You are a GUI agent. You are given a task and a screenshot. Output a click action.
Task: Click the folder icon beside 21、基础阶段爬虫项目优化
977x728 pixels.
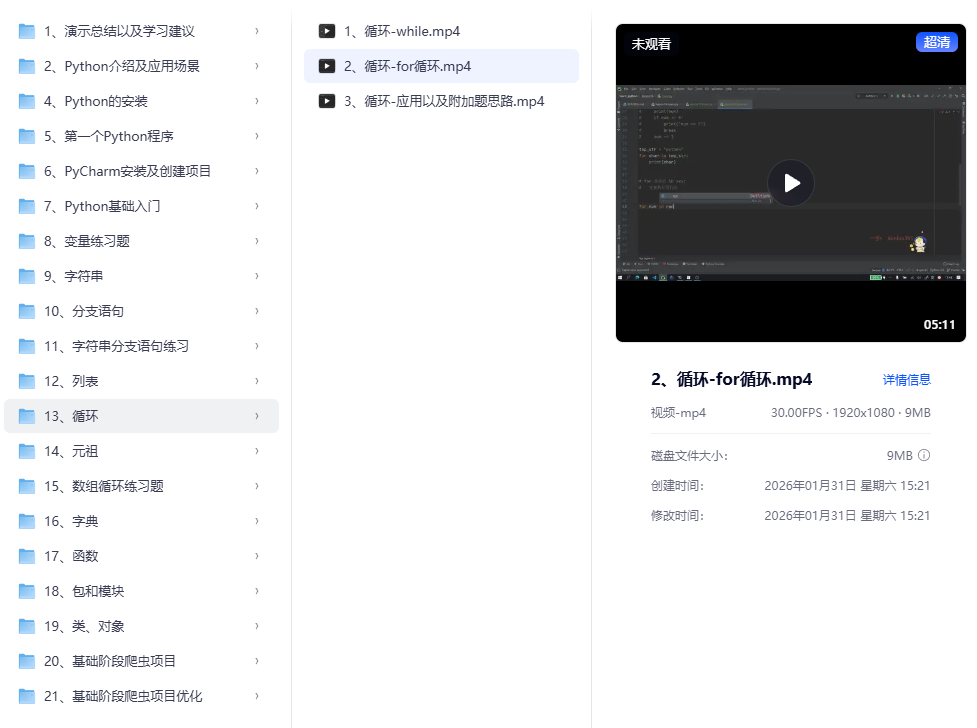[x=26, y=696]
